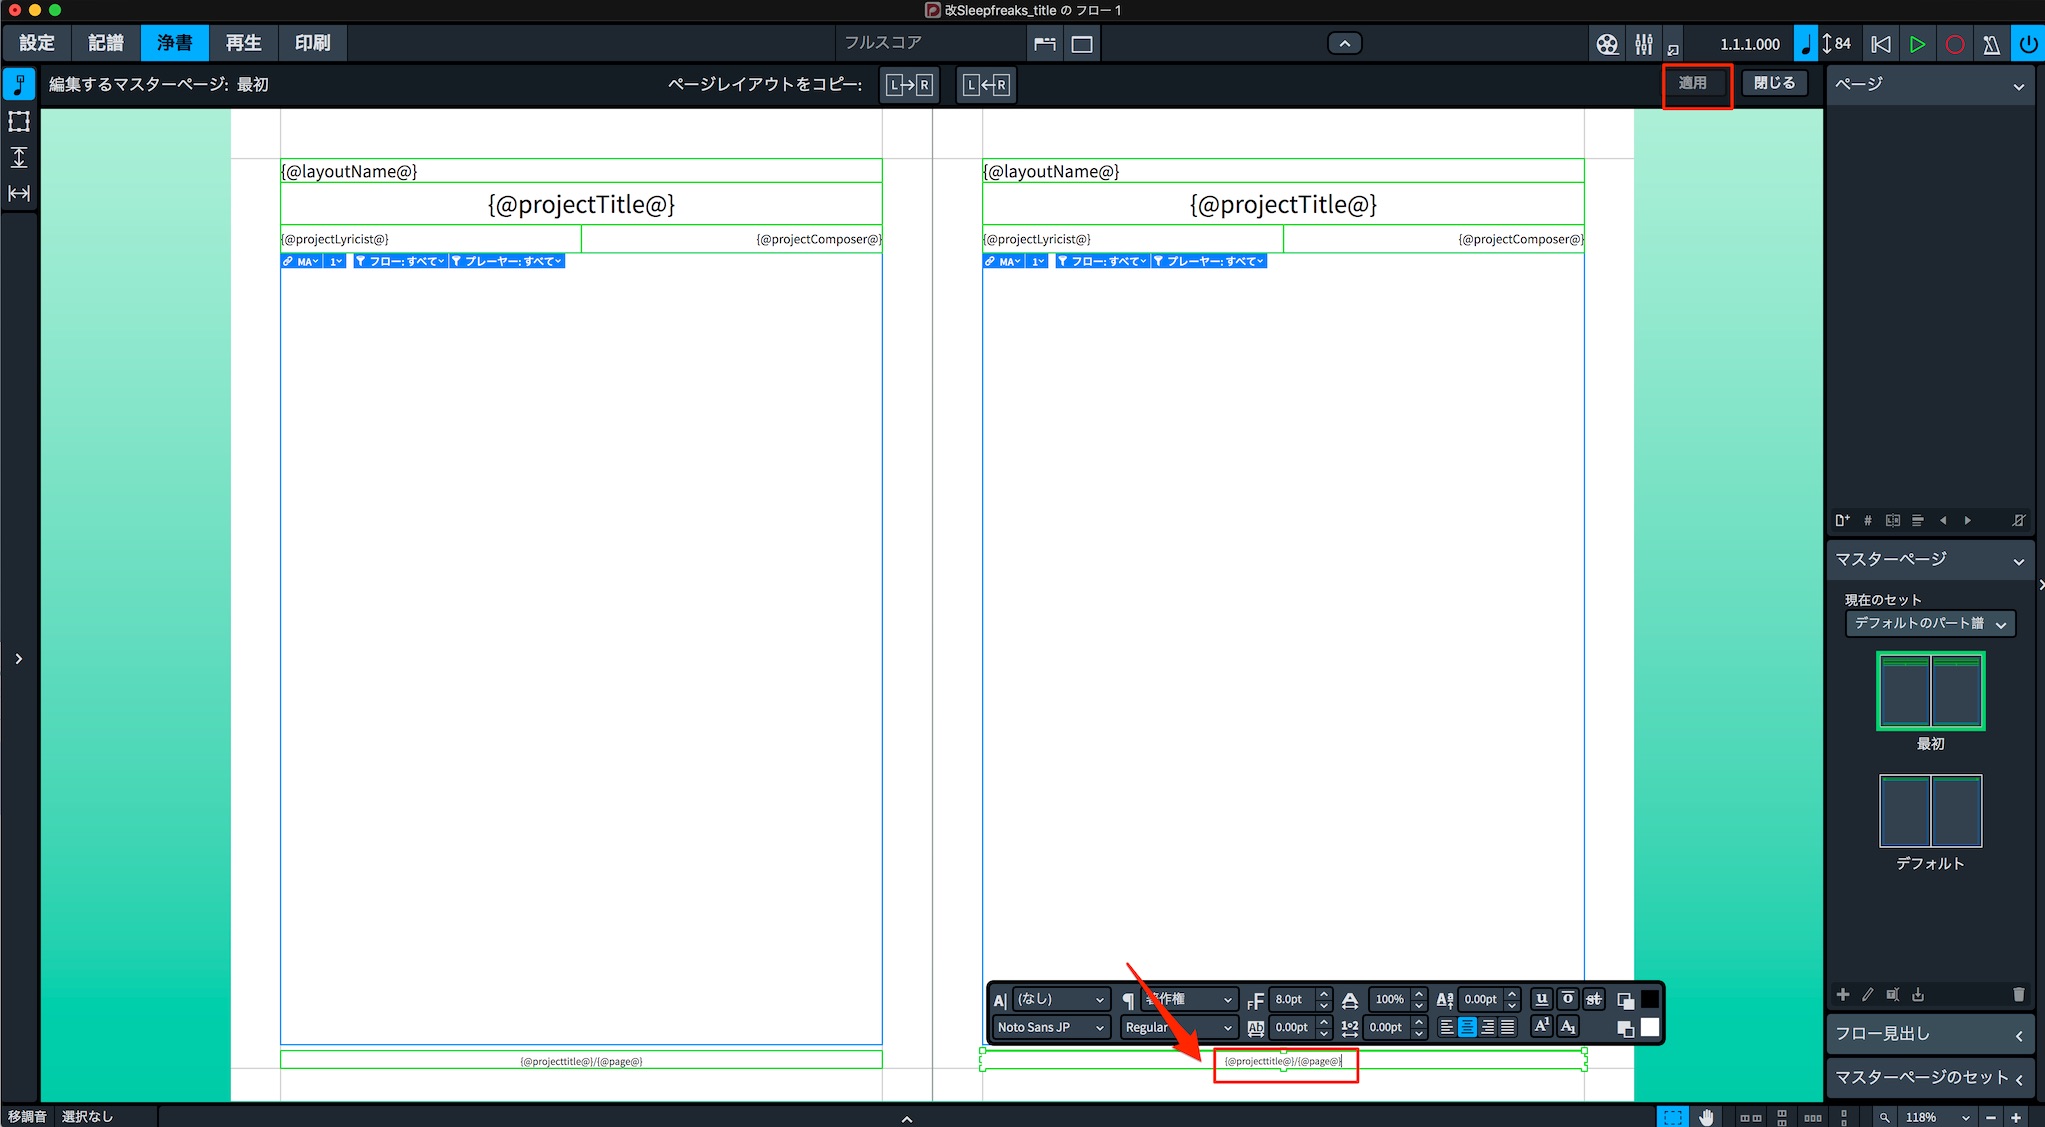Select the frames tool in left toolbox
The image size is (2045, 1127).
[x=19, y=122]
